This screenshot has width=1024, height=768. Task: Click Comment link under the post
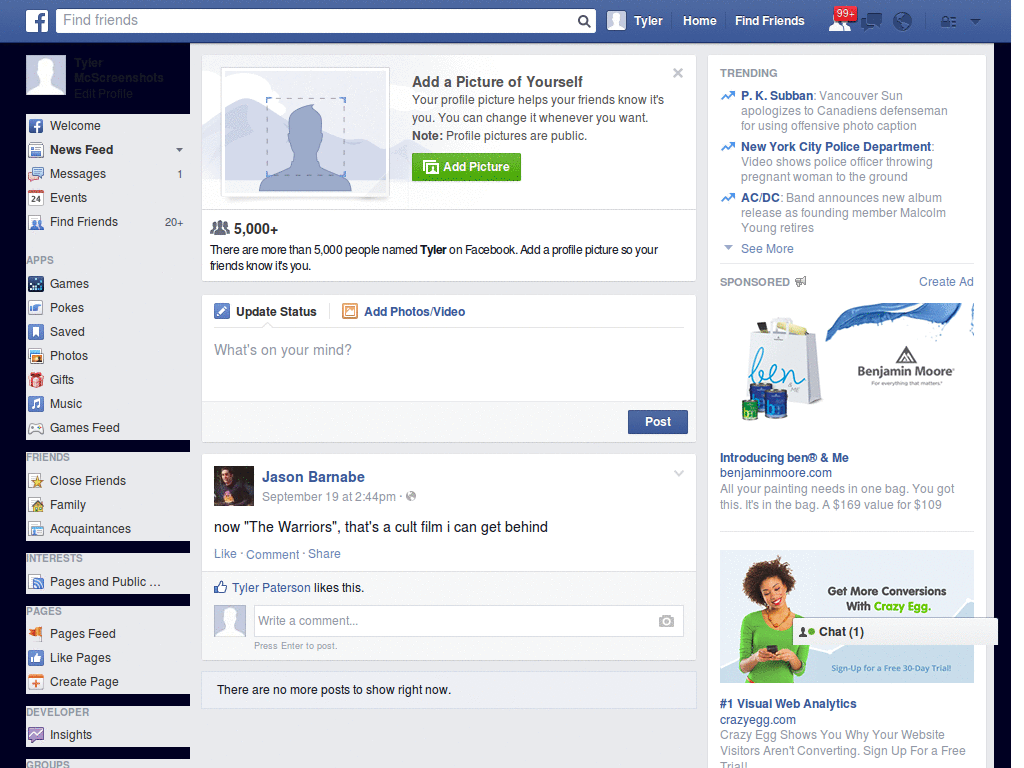pos(272,554)
